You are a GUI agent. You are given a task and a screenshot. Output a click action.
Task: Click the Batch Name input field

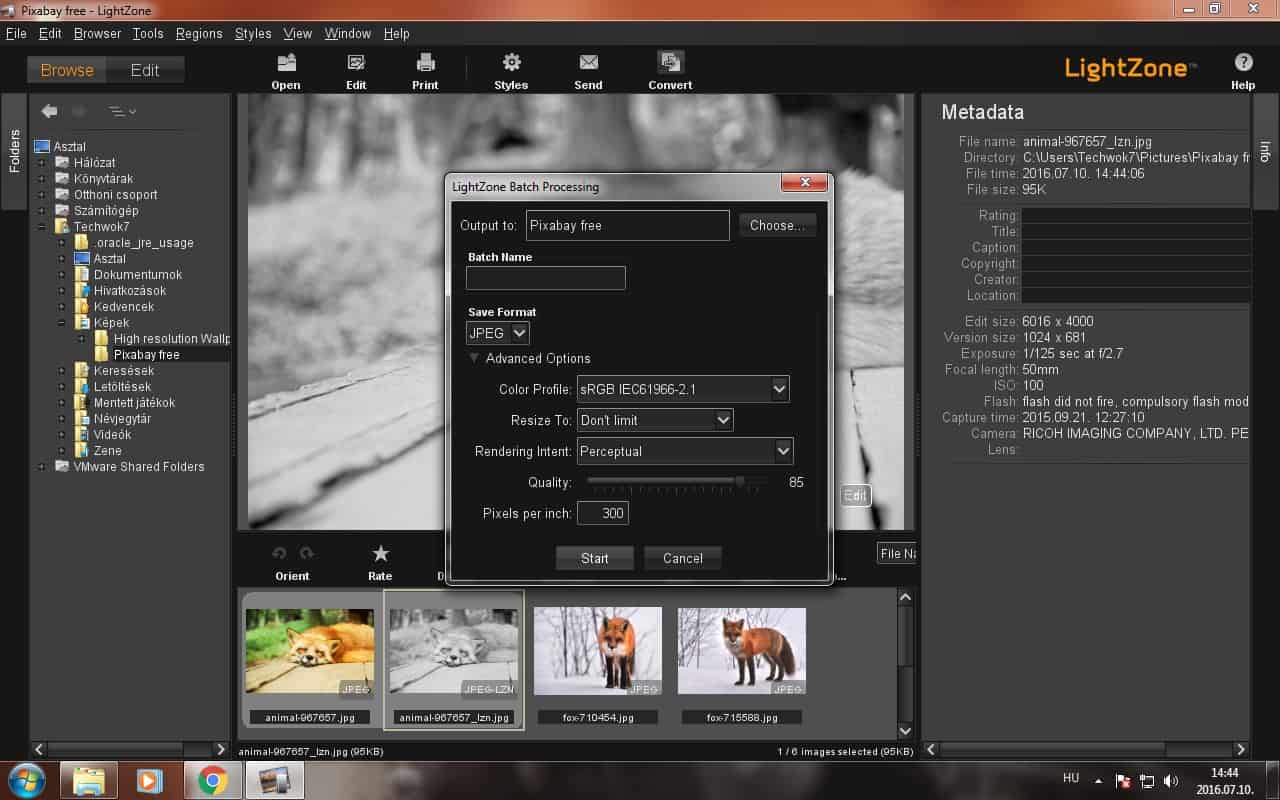pyautogui.click(x=546, y=278)
